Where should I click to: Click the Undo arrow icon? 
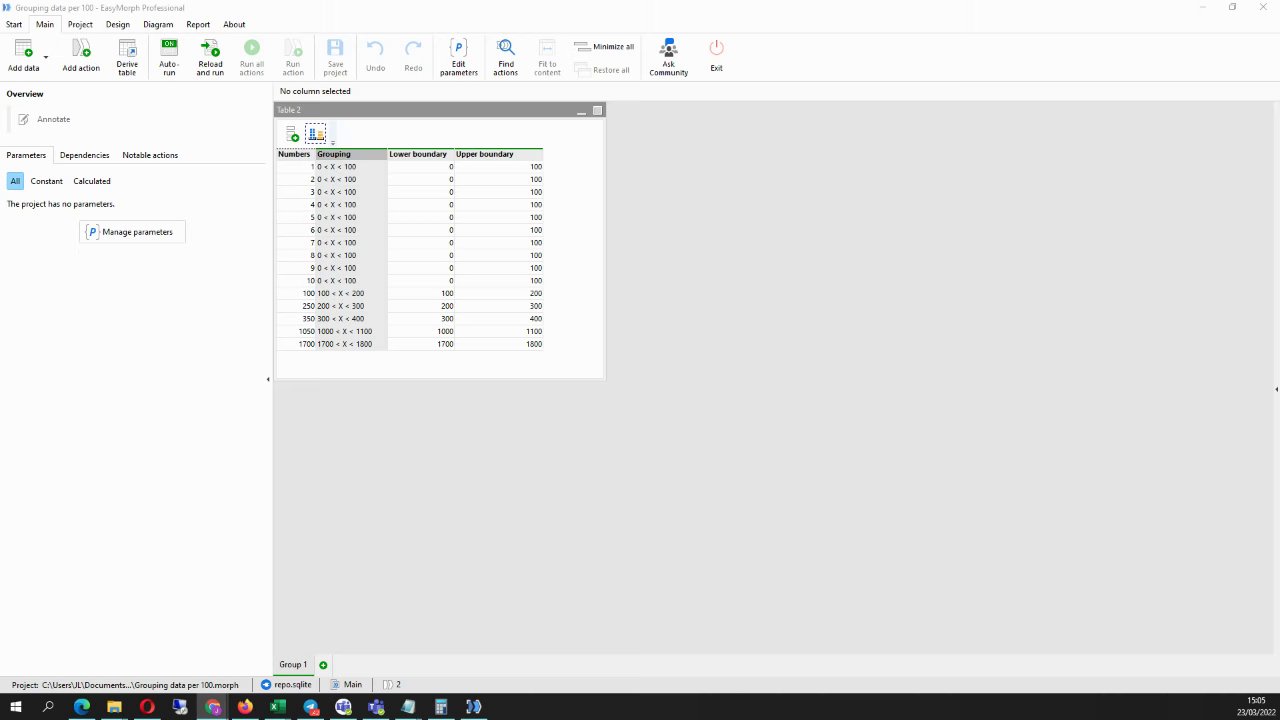[375, 48]
